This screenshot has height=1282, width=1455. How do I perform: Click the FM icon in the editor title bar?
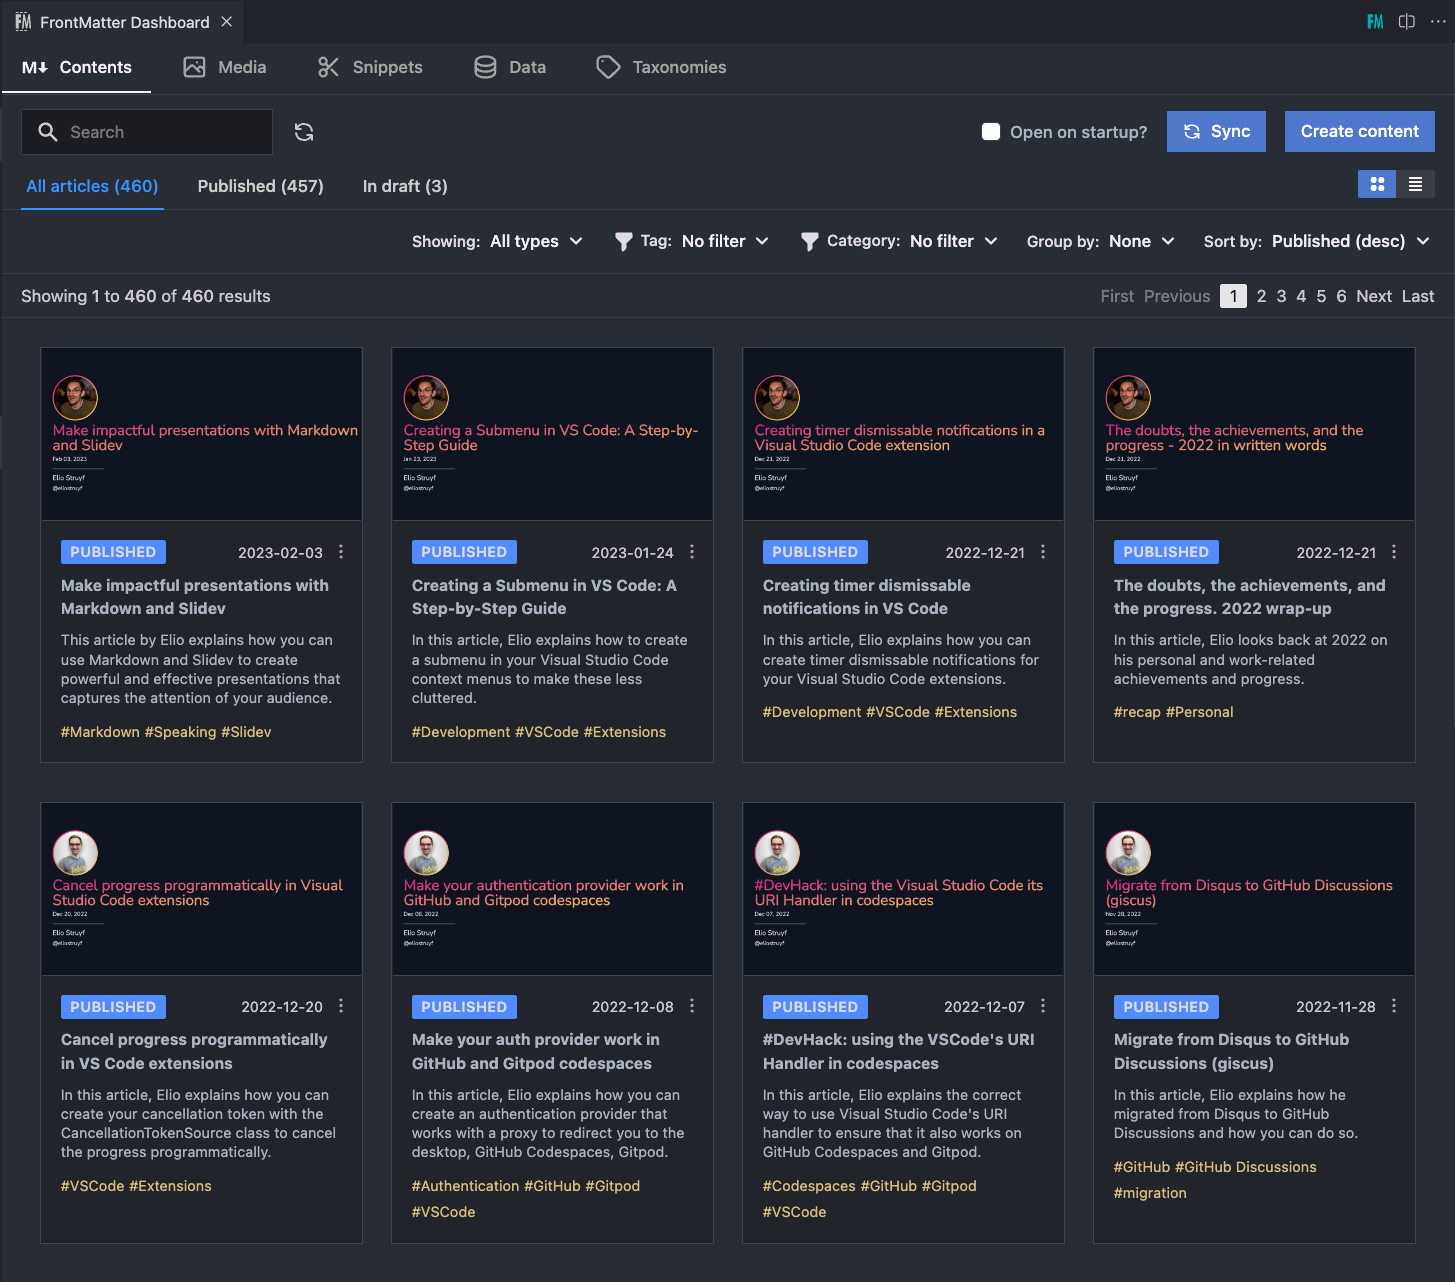(1375, 22)
